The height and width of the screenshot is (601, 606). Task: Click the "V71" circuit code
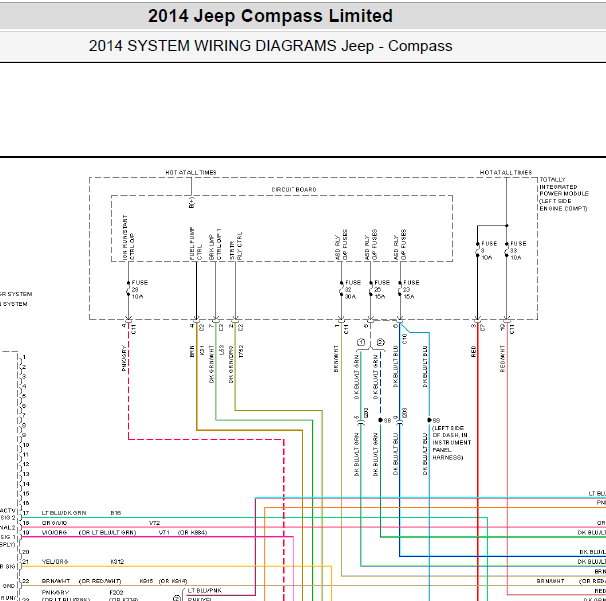164,533
